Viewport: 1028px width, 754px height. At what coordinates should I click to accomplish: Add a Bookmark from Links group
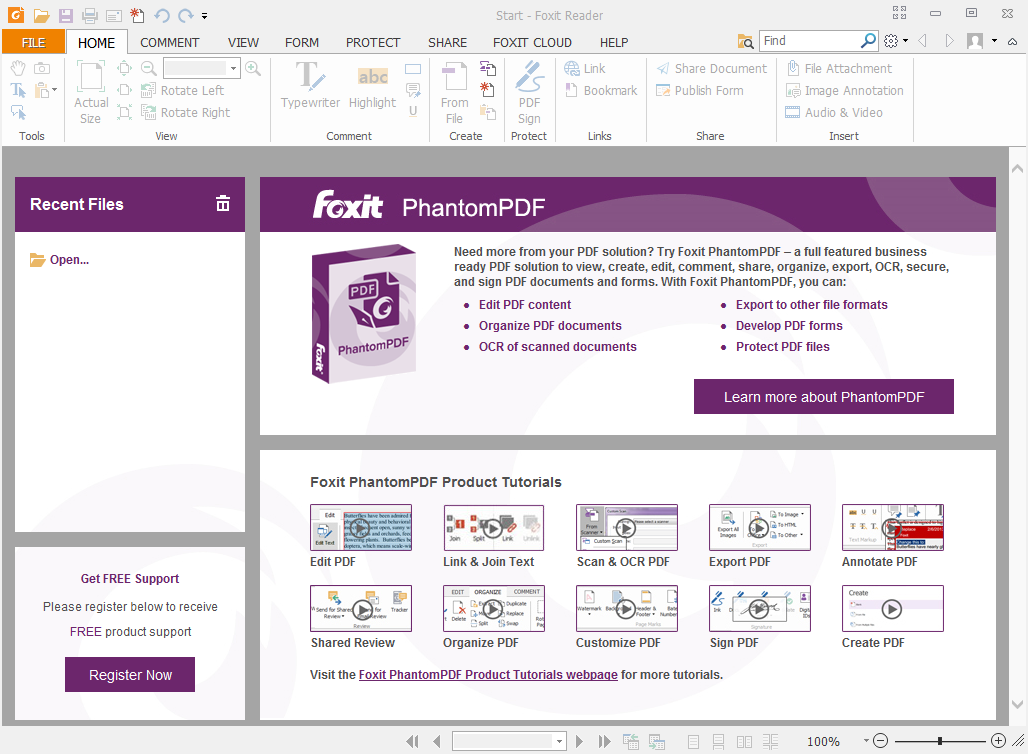(x=601, y=90)
